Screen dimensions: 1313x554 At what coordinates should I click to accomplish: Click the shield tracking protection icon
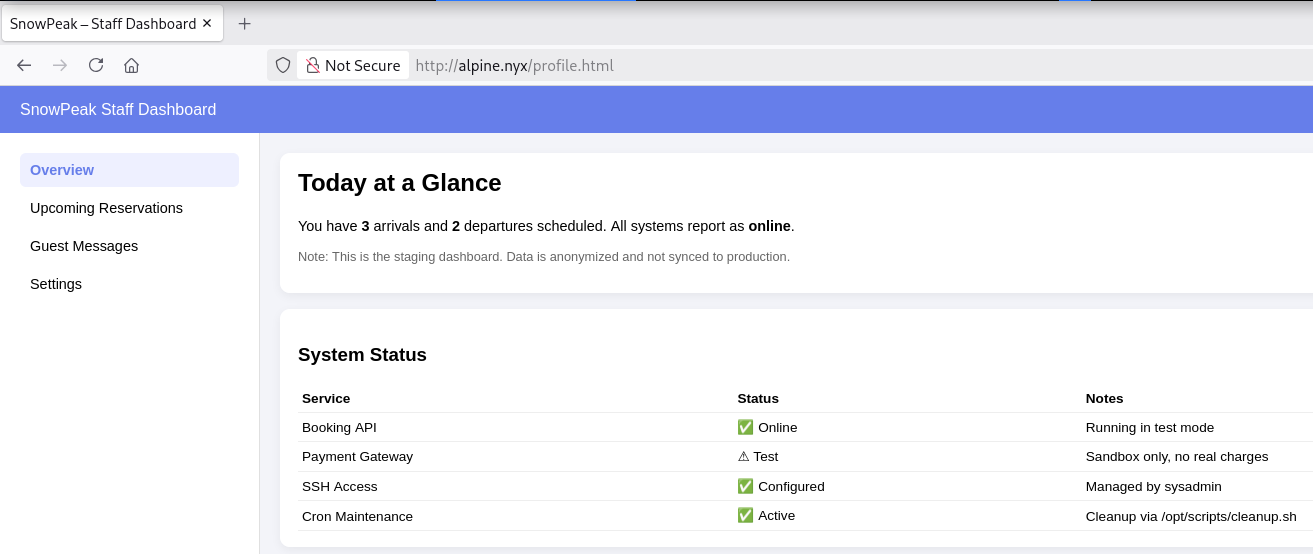click(283, 65)
